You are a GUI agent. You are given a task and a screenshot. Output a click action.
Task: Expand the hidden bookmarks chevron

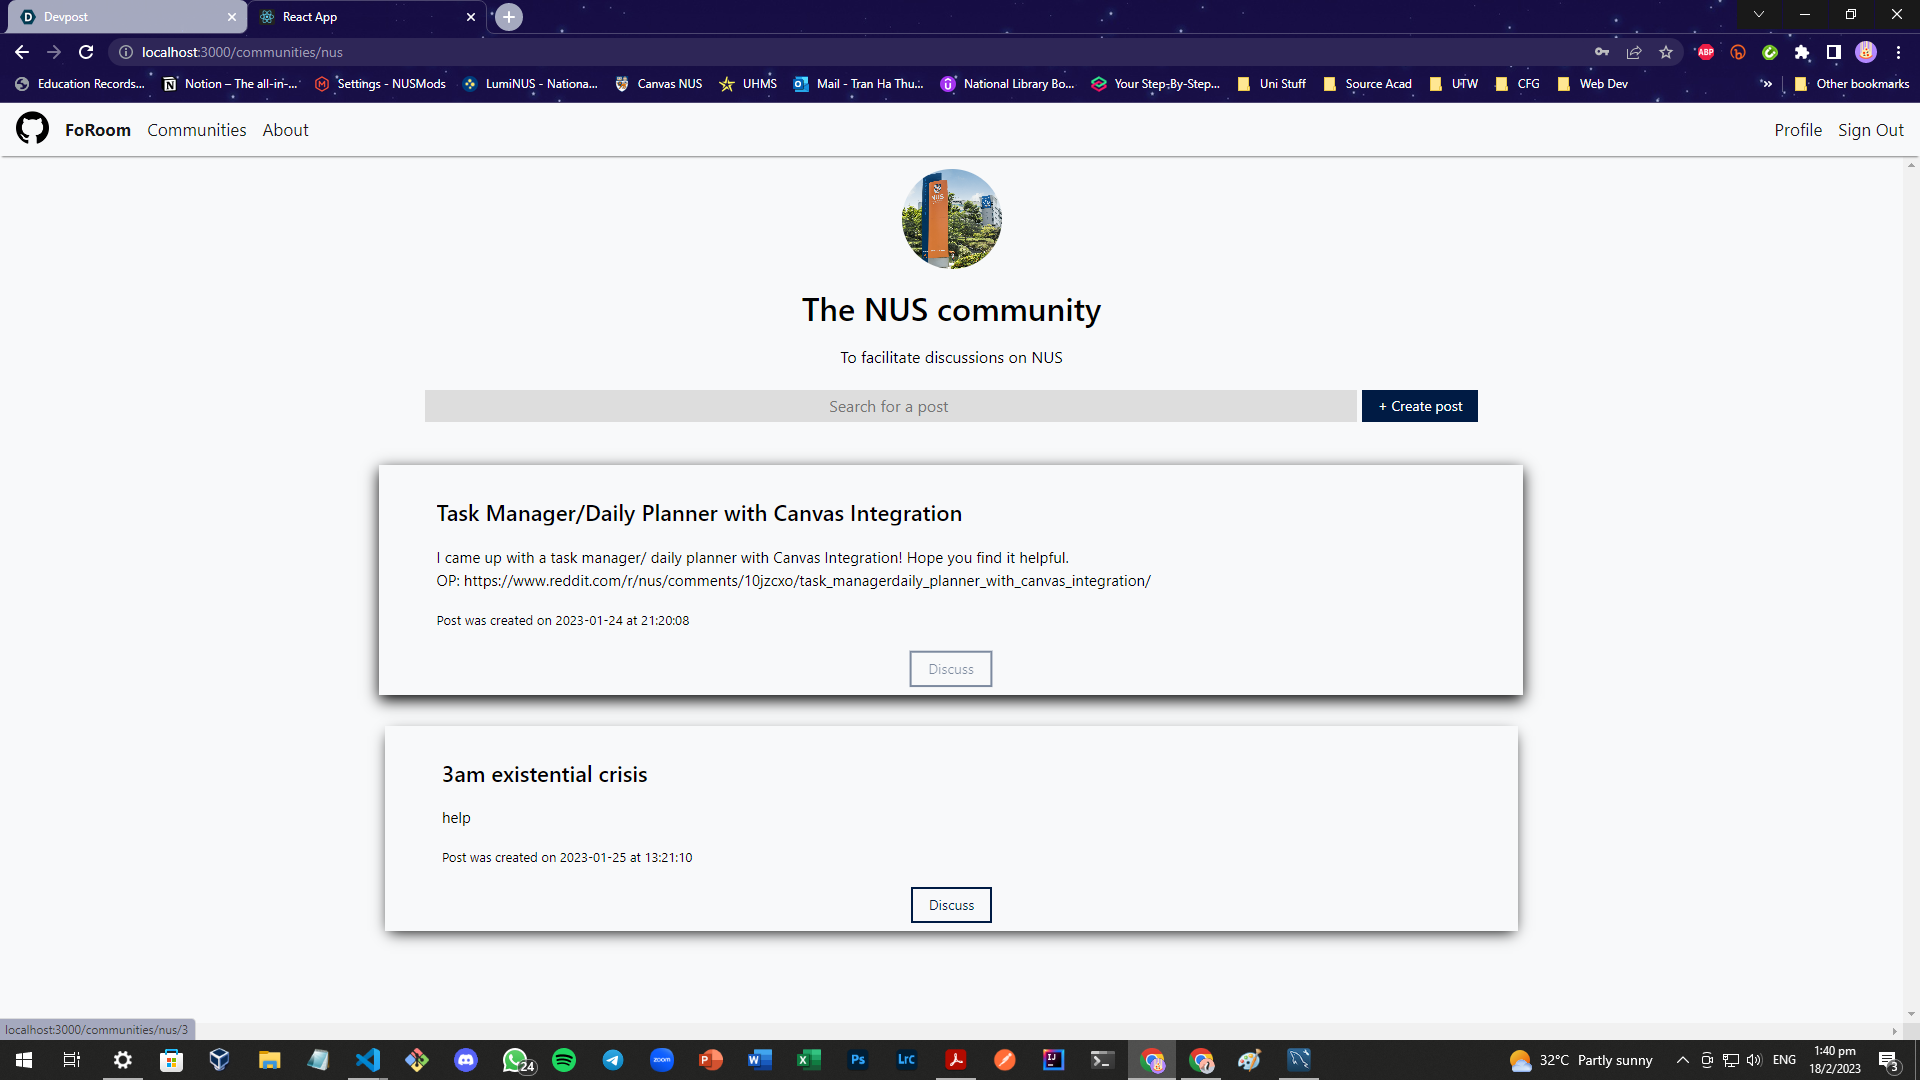pos(1767,84)
